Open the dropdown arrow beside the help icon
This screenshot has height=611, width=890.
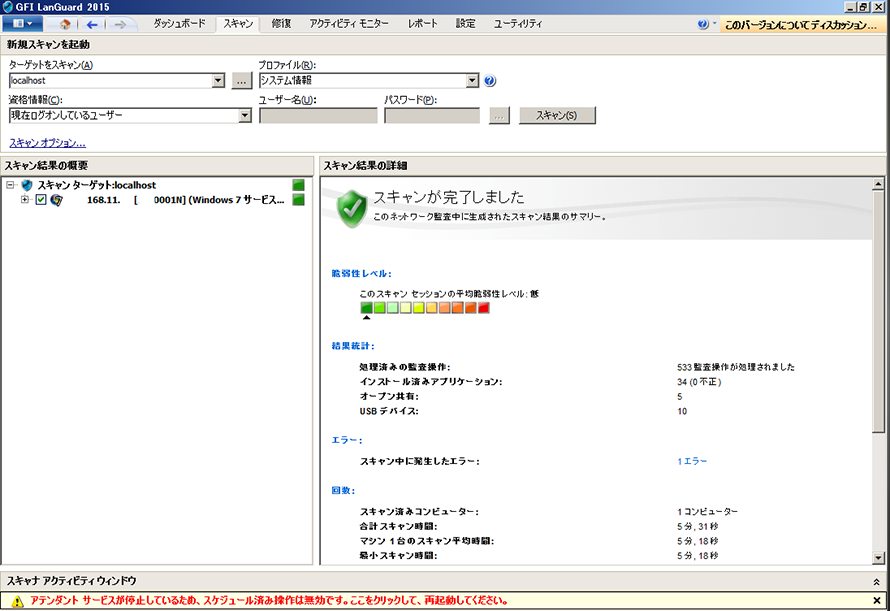click(x=714, y=24)
